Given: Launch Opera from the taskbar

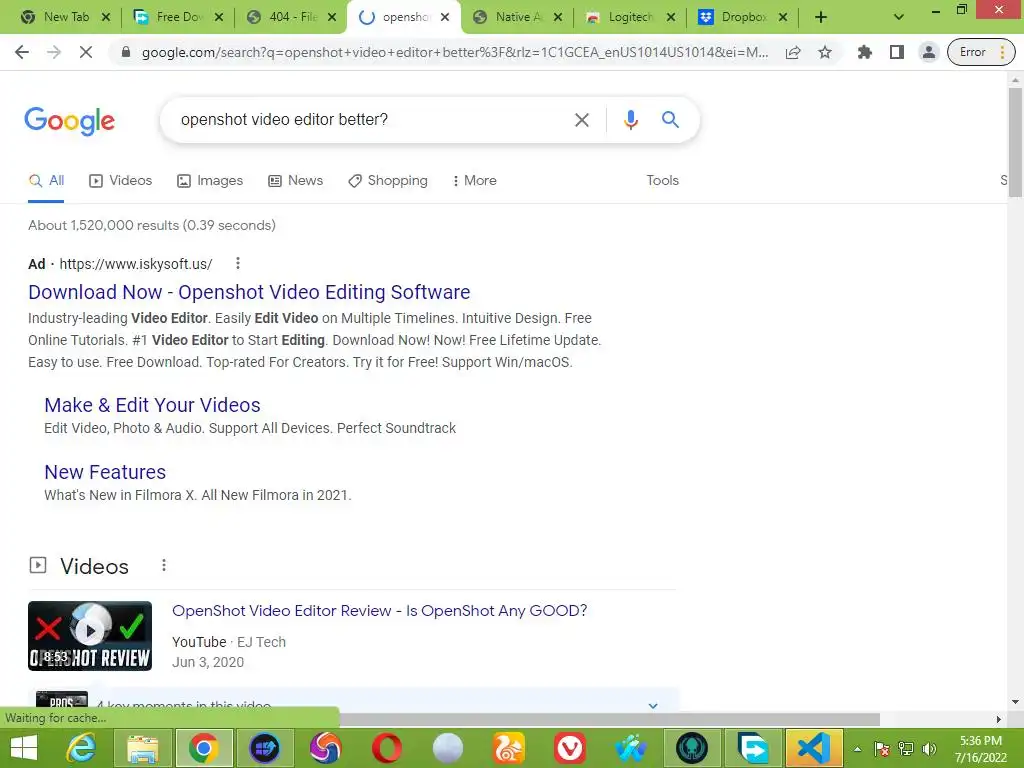Looking at the screenshot, I should tap(387, 748).
